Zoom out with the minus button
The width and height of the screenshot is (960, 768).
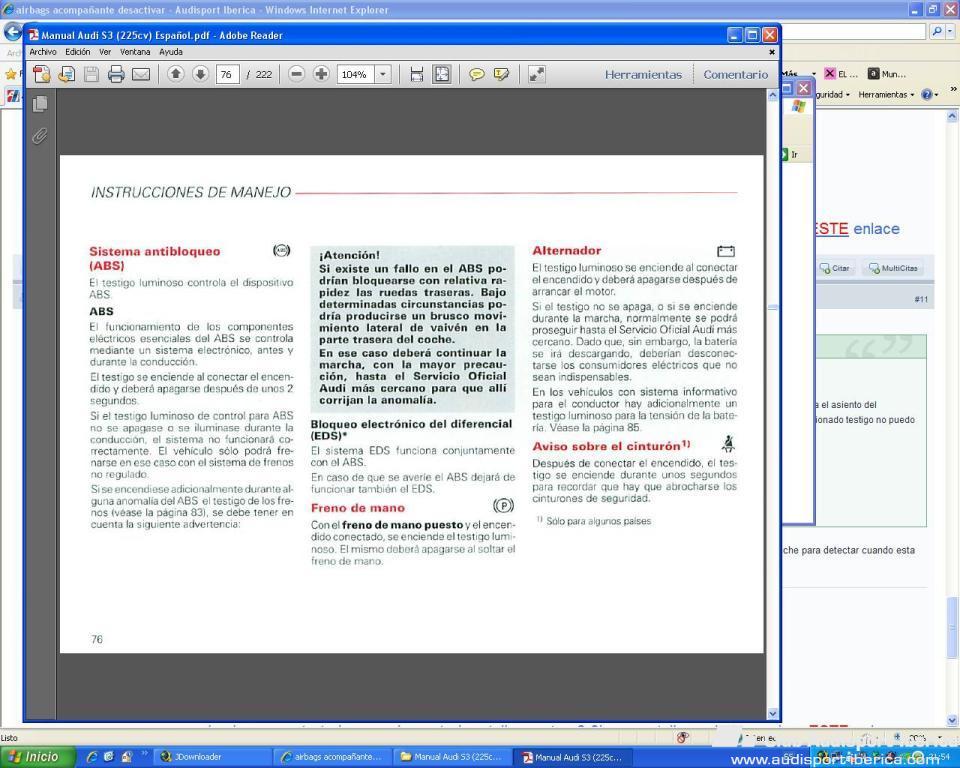click(296, 74)
